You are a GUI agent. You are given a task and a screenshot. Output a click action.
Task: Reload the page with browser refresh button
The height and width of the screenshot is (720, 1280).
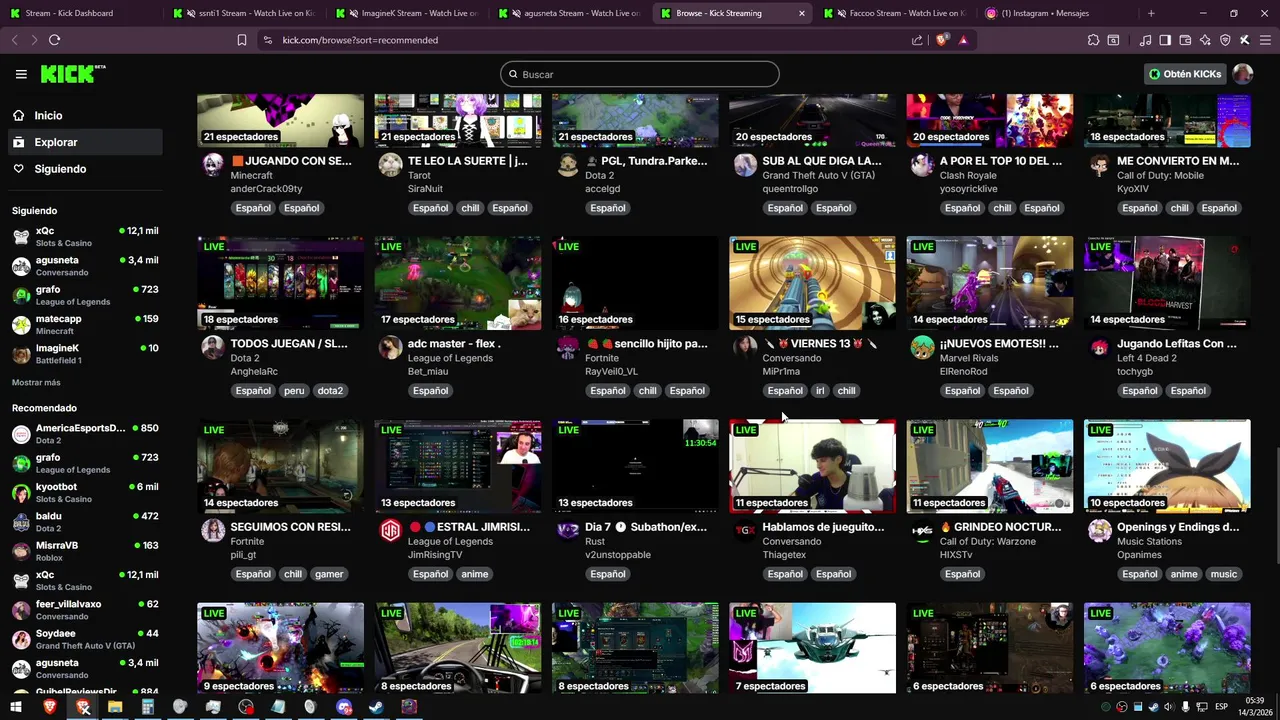[54, 40]
